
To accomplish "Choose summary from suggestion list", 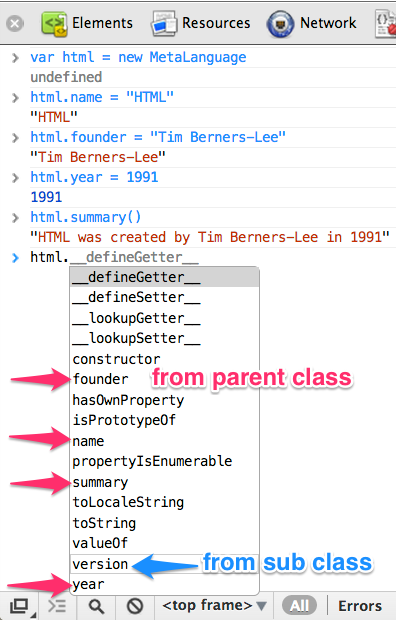I will pos(100,482).
